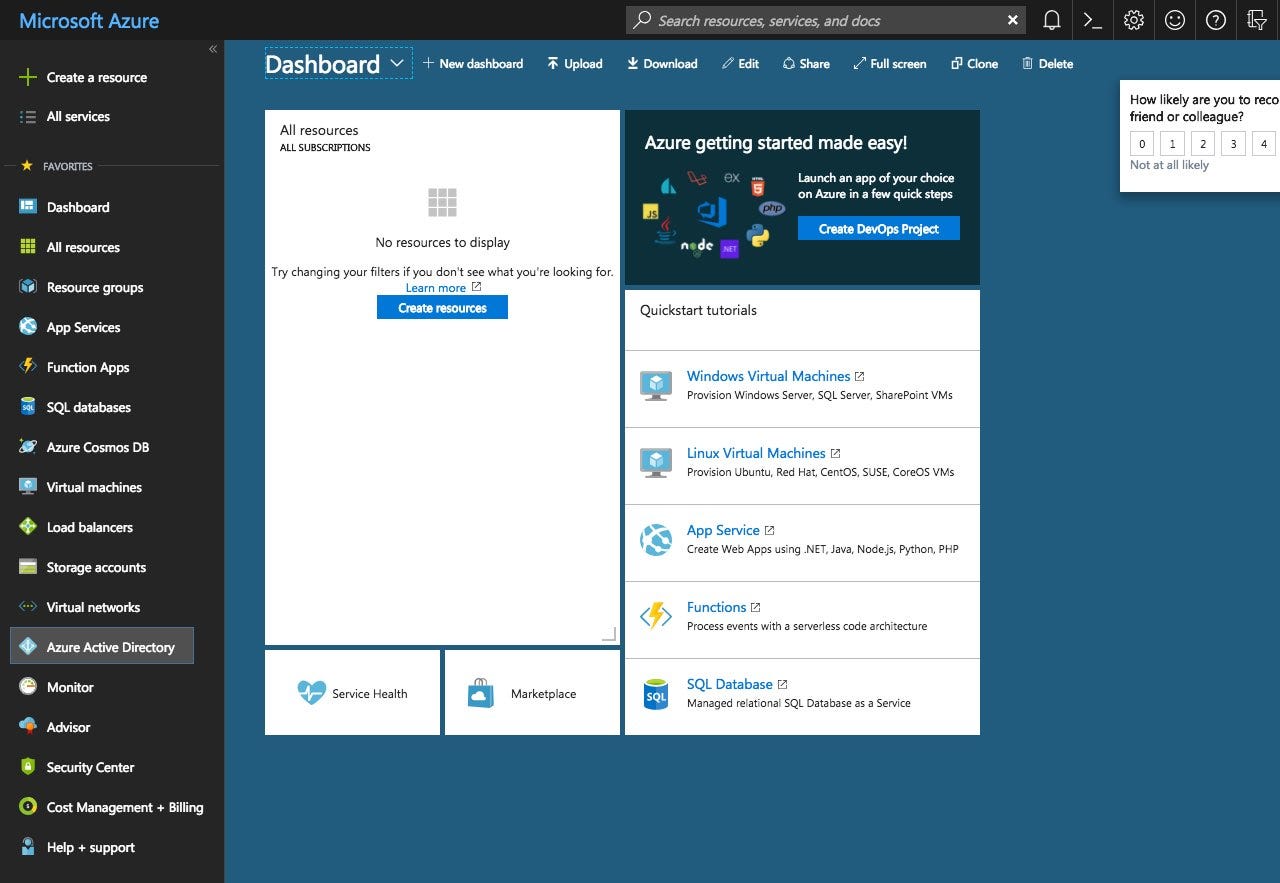The height and width of the screenshot is (883, 1280).
Task: Open the Learn more link
Action: [x=436, y=288]
